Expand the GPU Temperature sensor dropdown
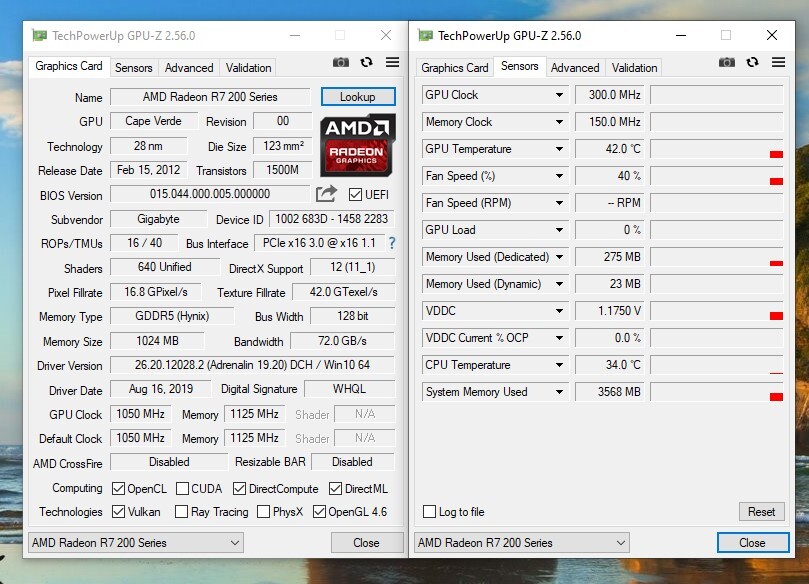The height and width of the screenshot is (584, 809). 560,149
